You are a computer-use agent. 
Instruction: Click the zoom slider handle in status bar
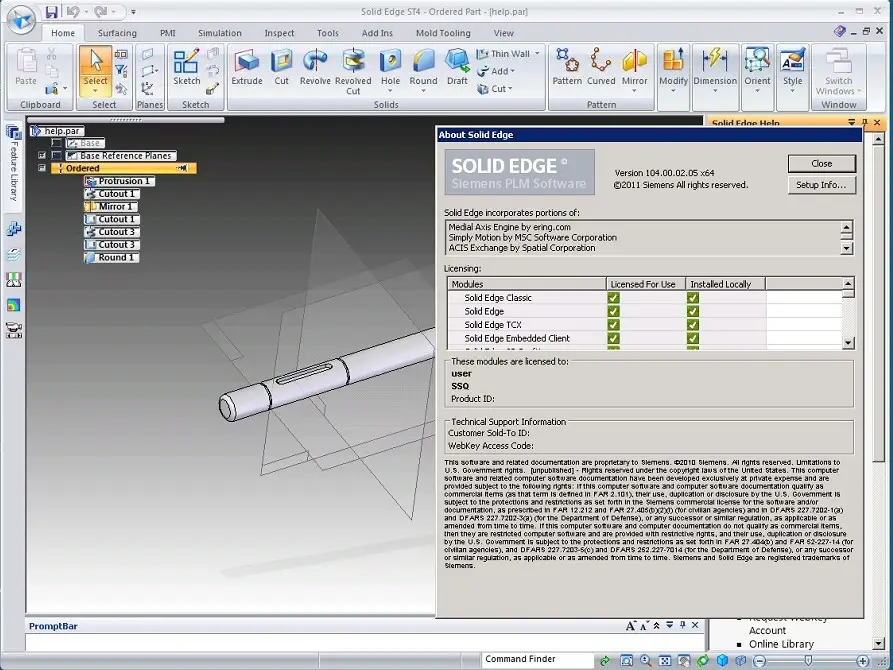[808, 660]
